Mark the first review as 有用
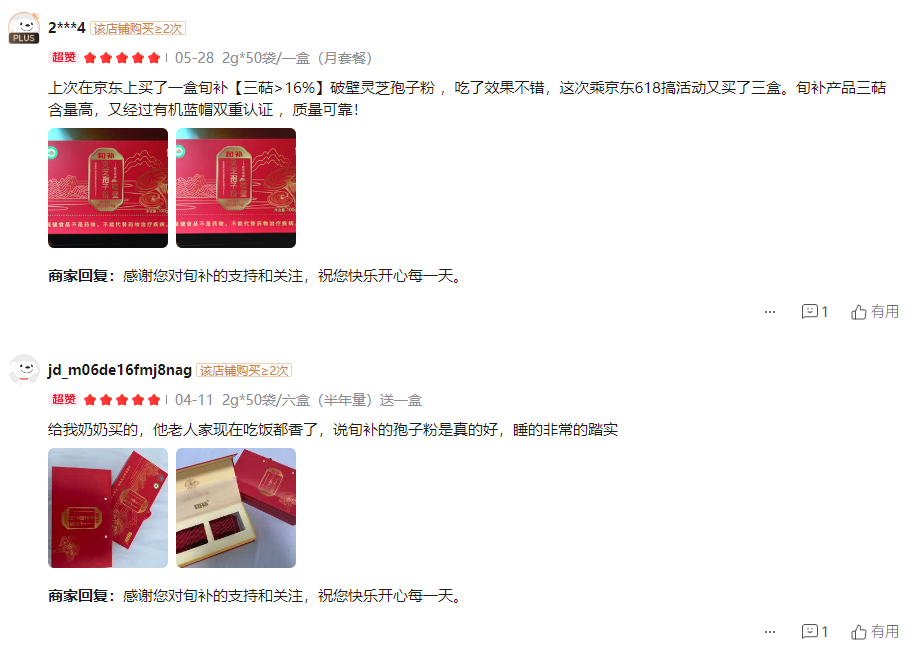 coord(875,312)
